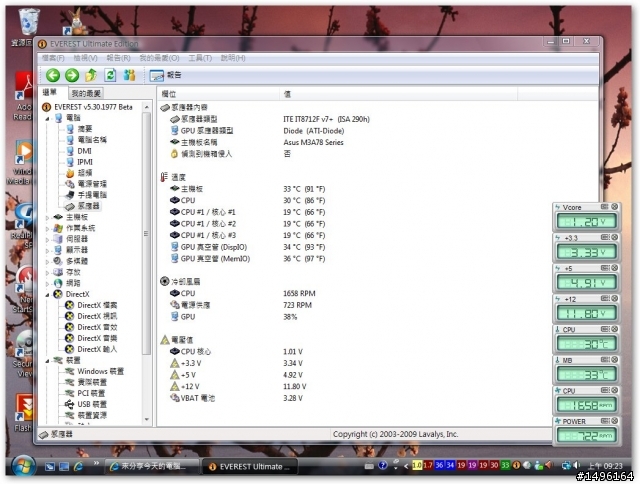Collapse the 電腦 computer tree node
Screen dimensions: 640x484
click(x=47, y=119)
